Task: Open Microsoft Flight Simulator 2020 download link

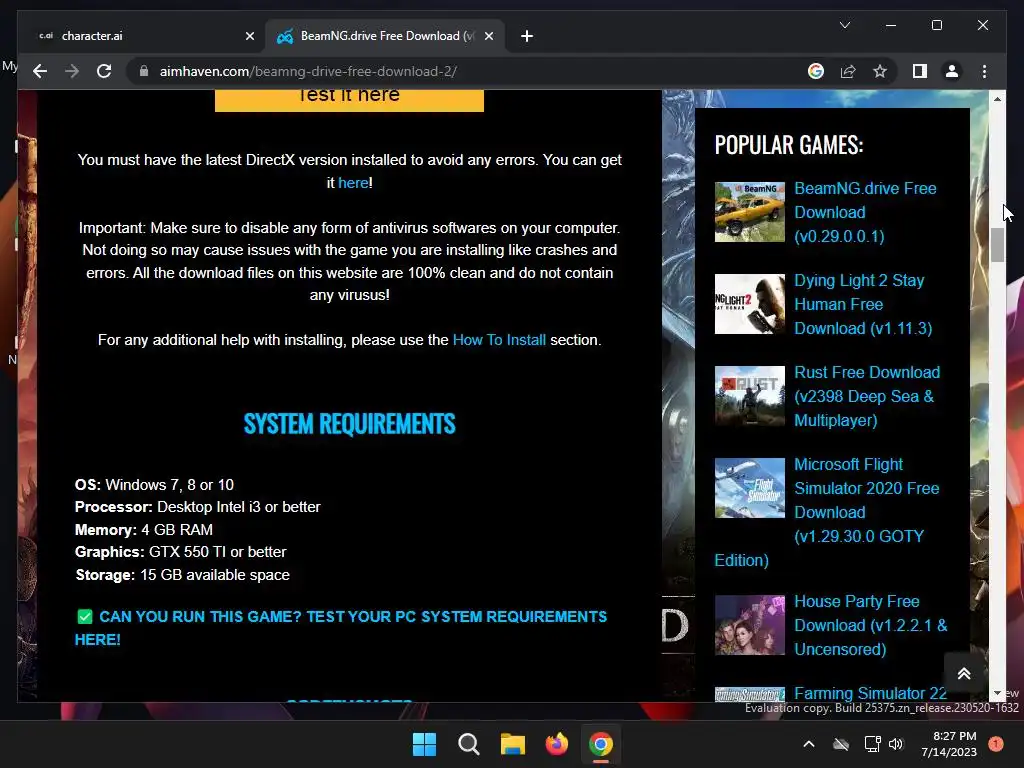Action: click(x=867, y=500)
